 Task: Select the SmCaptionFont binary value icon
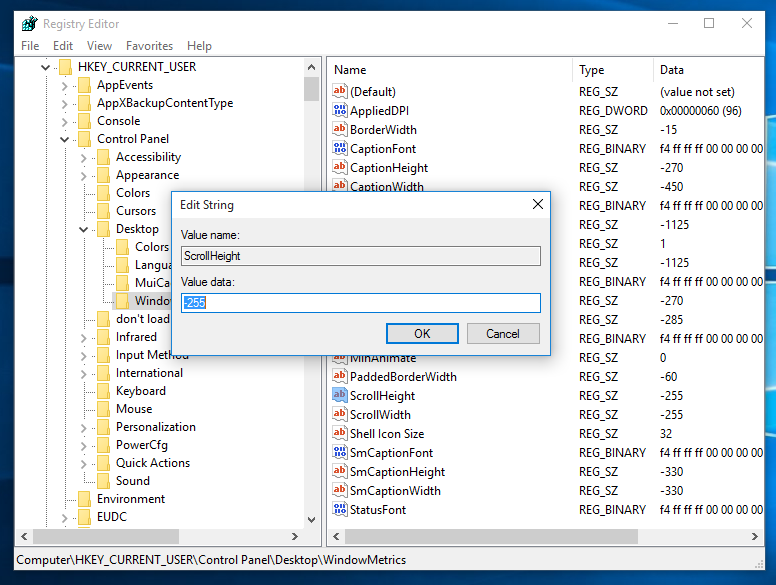point(340,452)
